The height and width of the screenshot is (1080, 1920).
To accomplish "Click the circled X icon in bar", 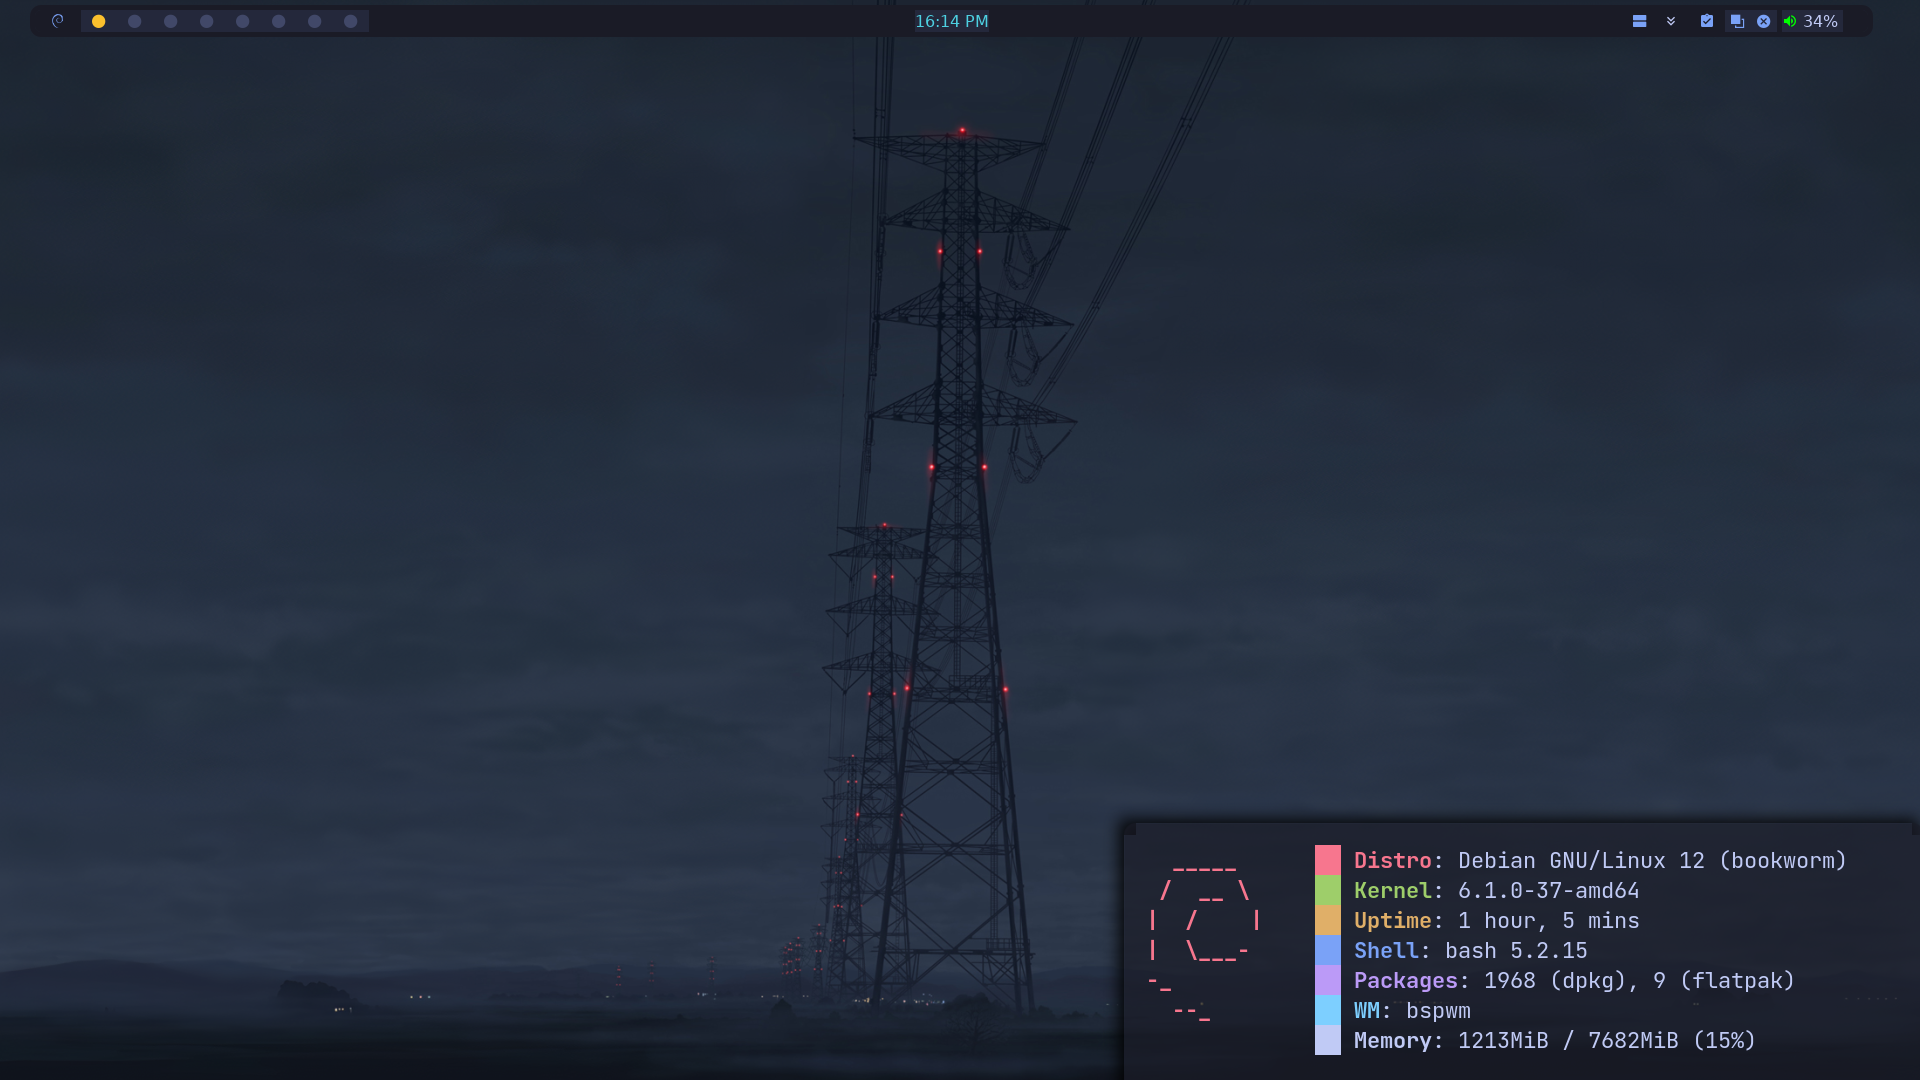I will (x=1764, y=21).
